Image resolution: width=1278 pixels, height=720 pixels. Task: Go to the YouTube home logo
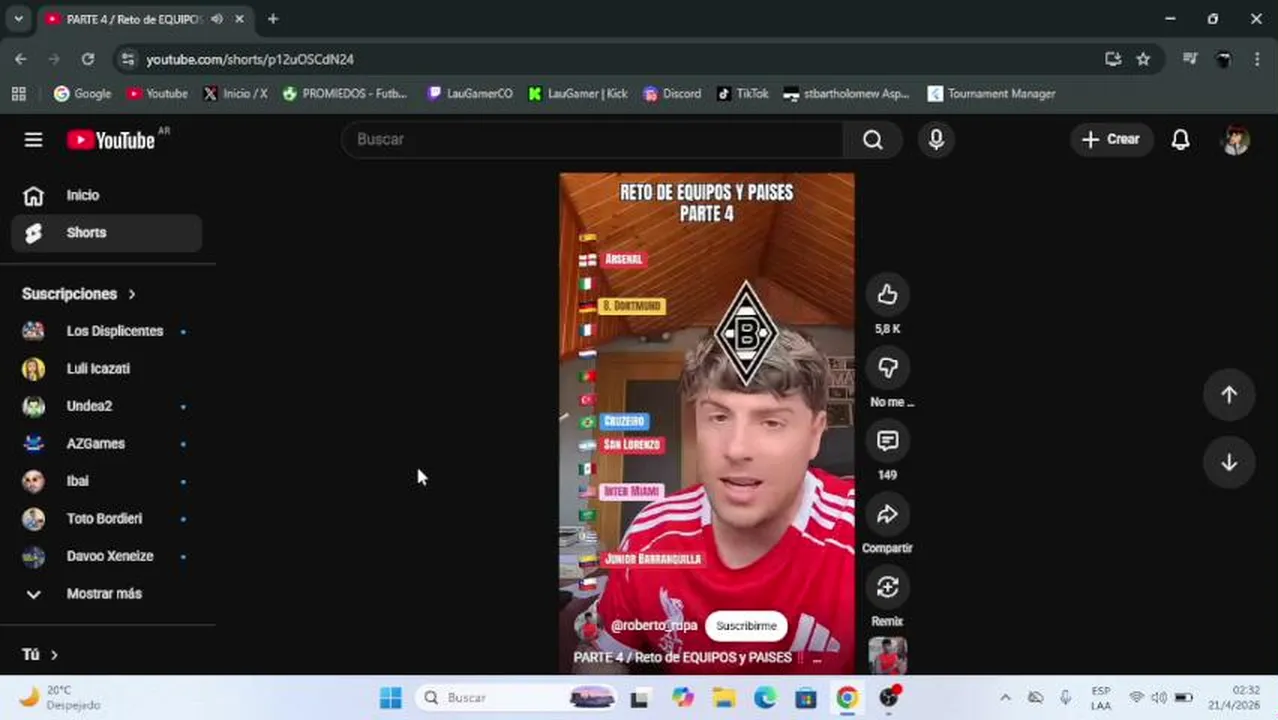(x=112, y=140)
